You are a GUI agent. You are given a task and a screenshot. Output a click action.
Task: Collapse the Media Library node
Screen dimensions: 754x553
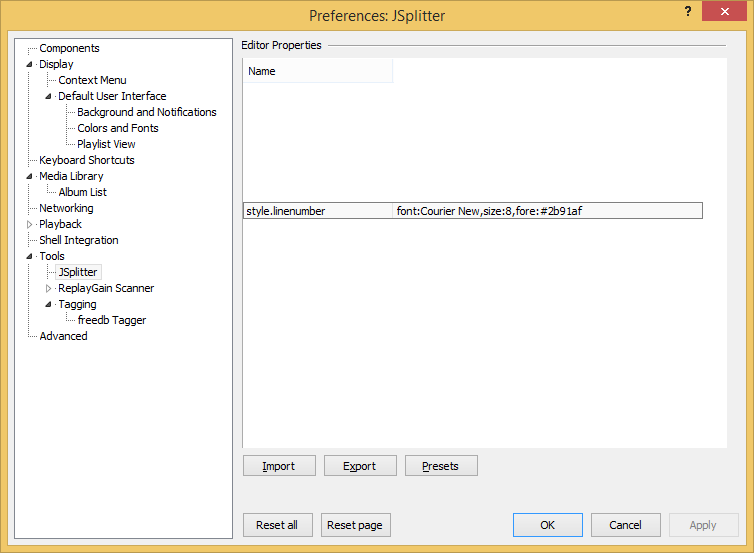29,176
